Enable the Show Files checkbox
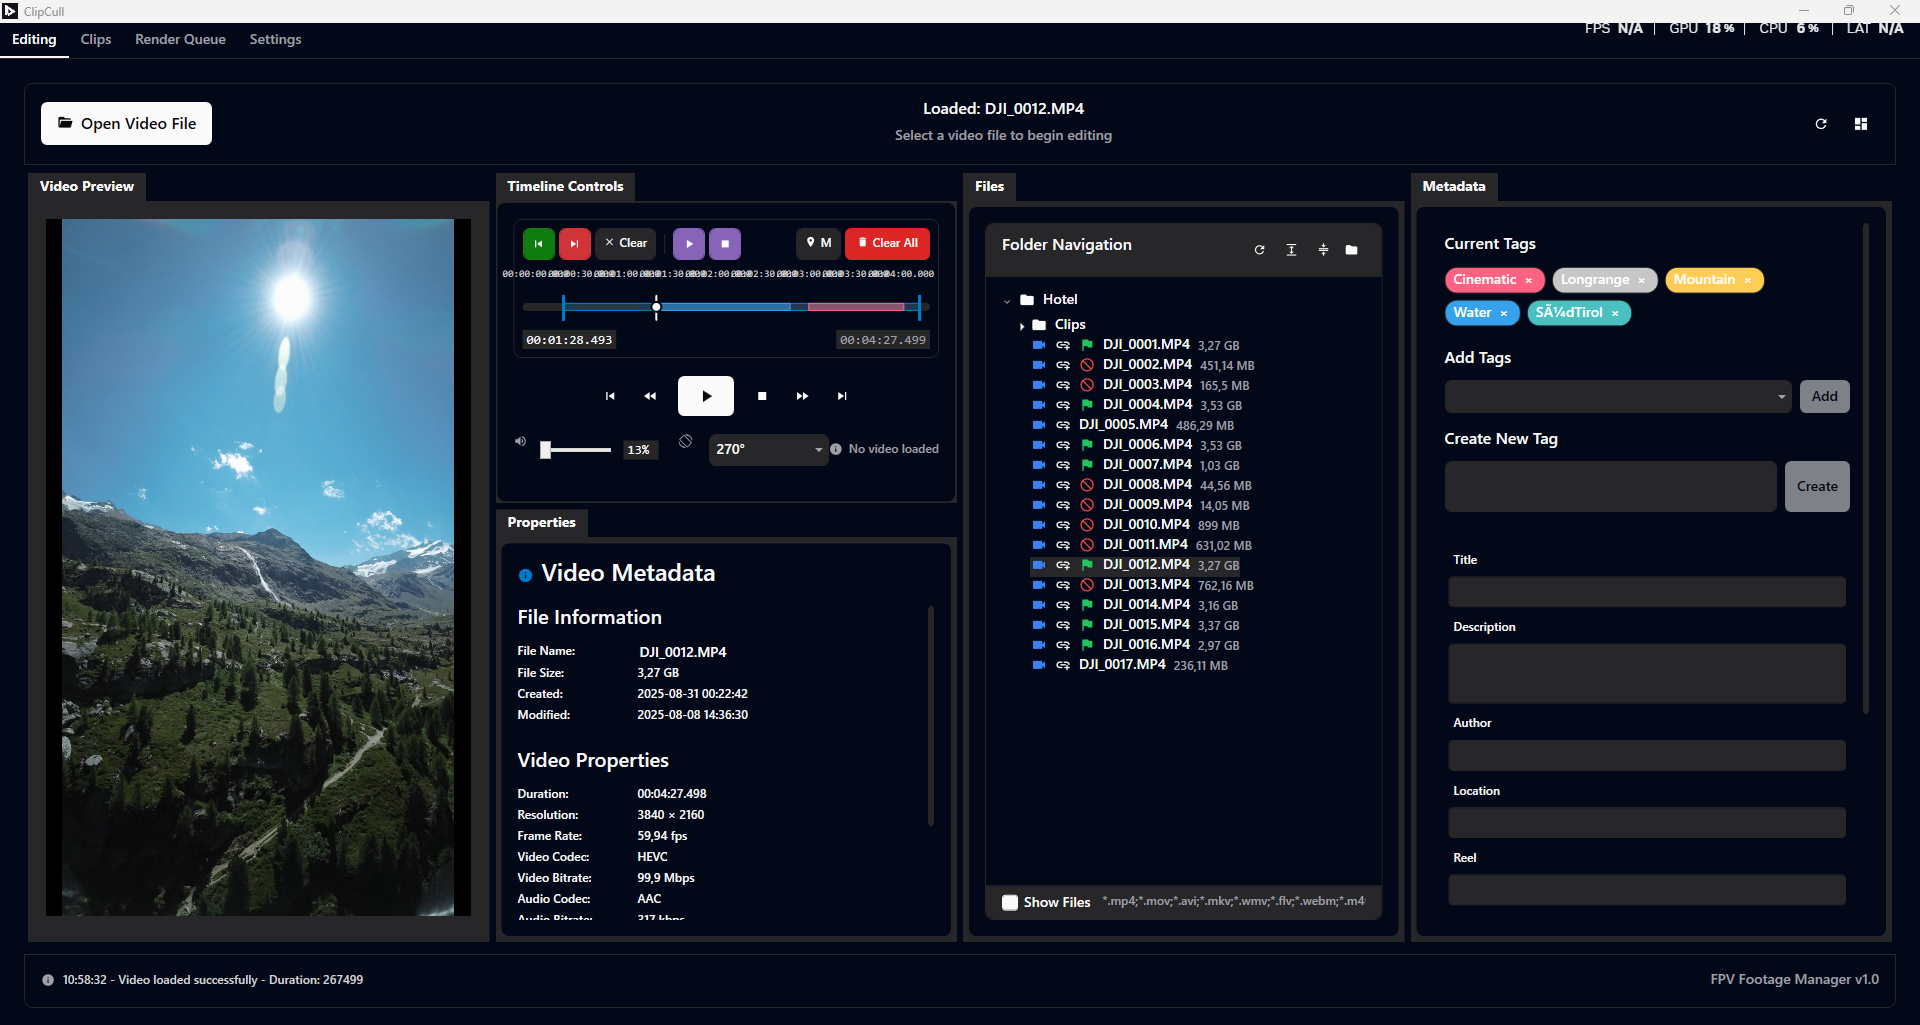The image size is (1920, 1025). click(1010, 902)
